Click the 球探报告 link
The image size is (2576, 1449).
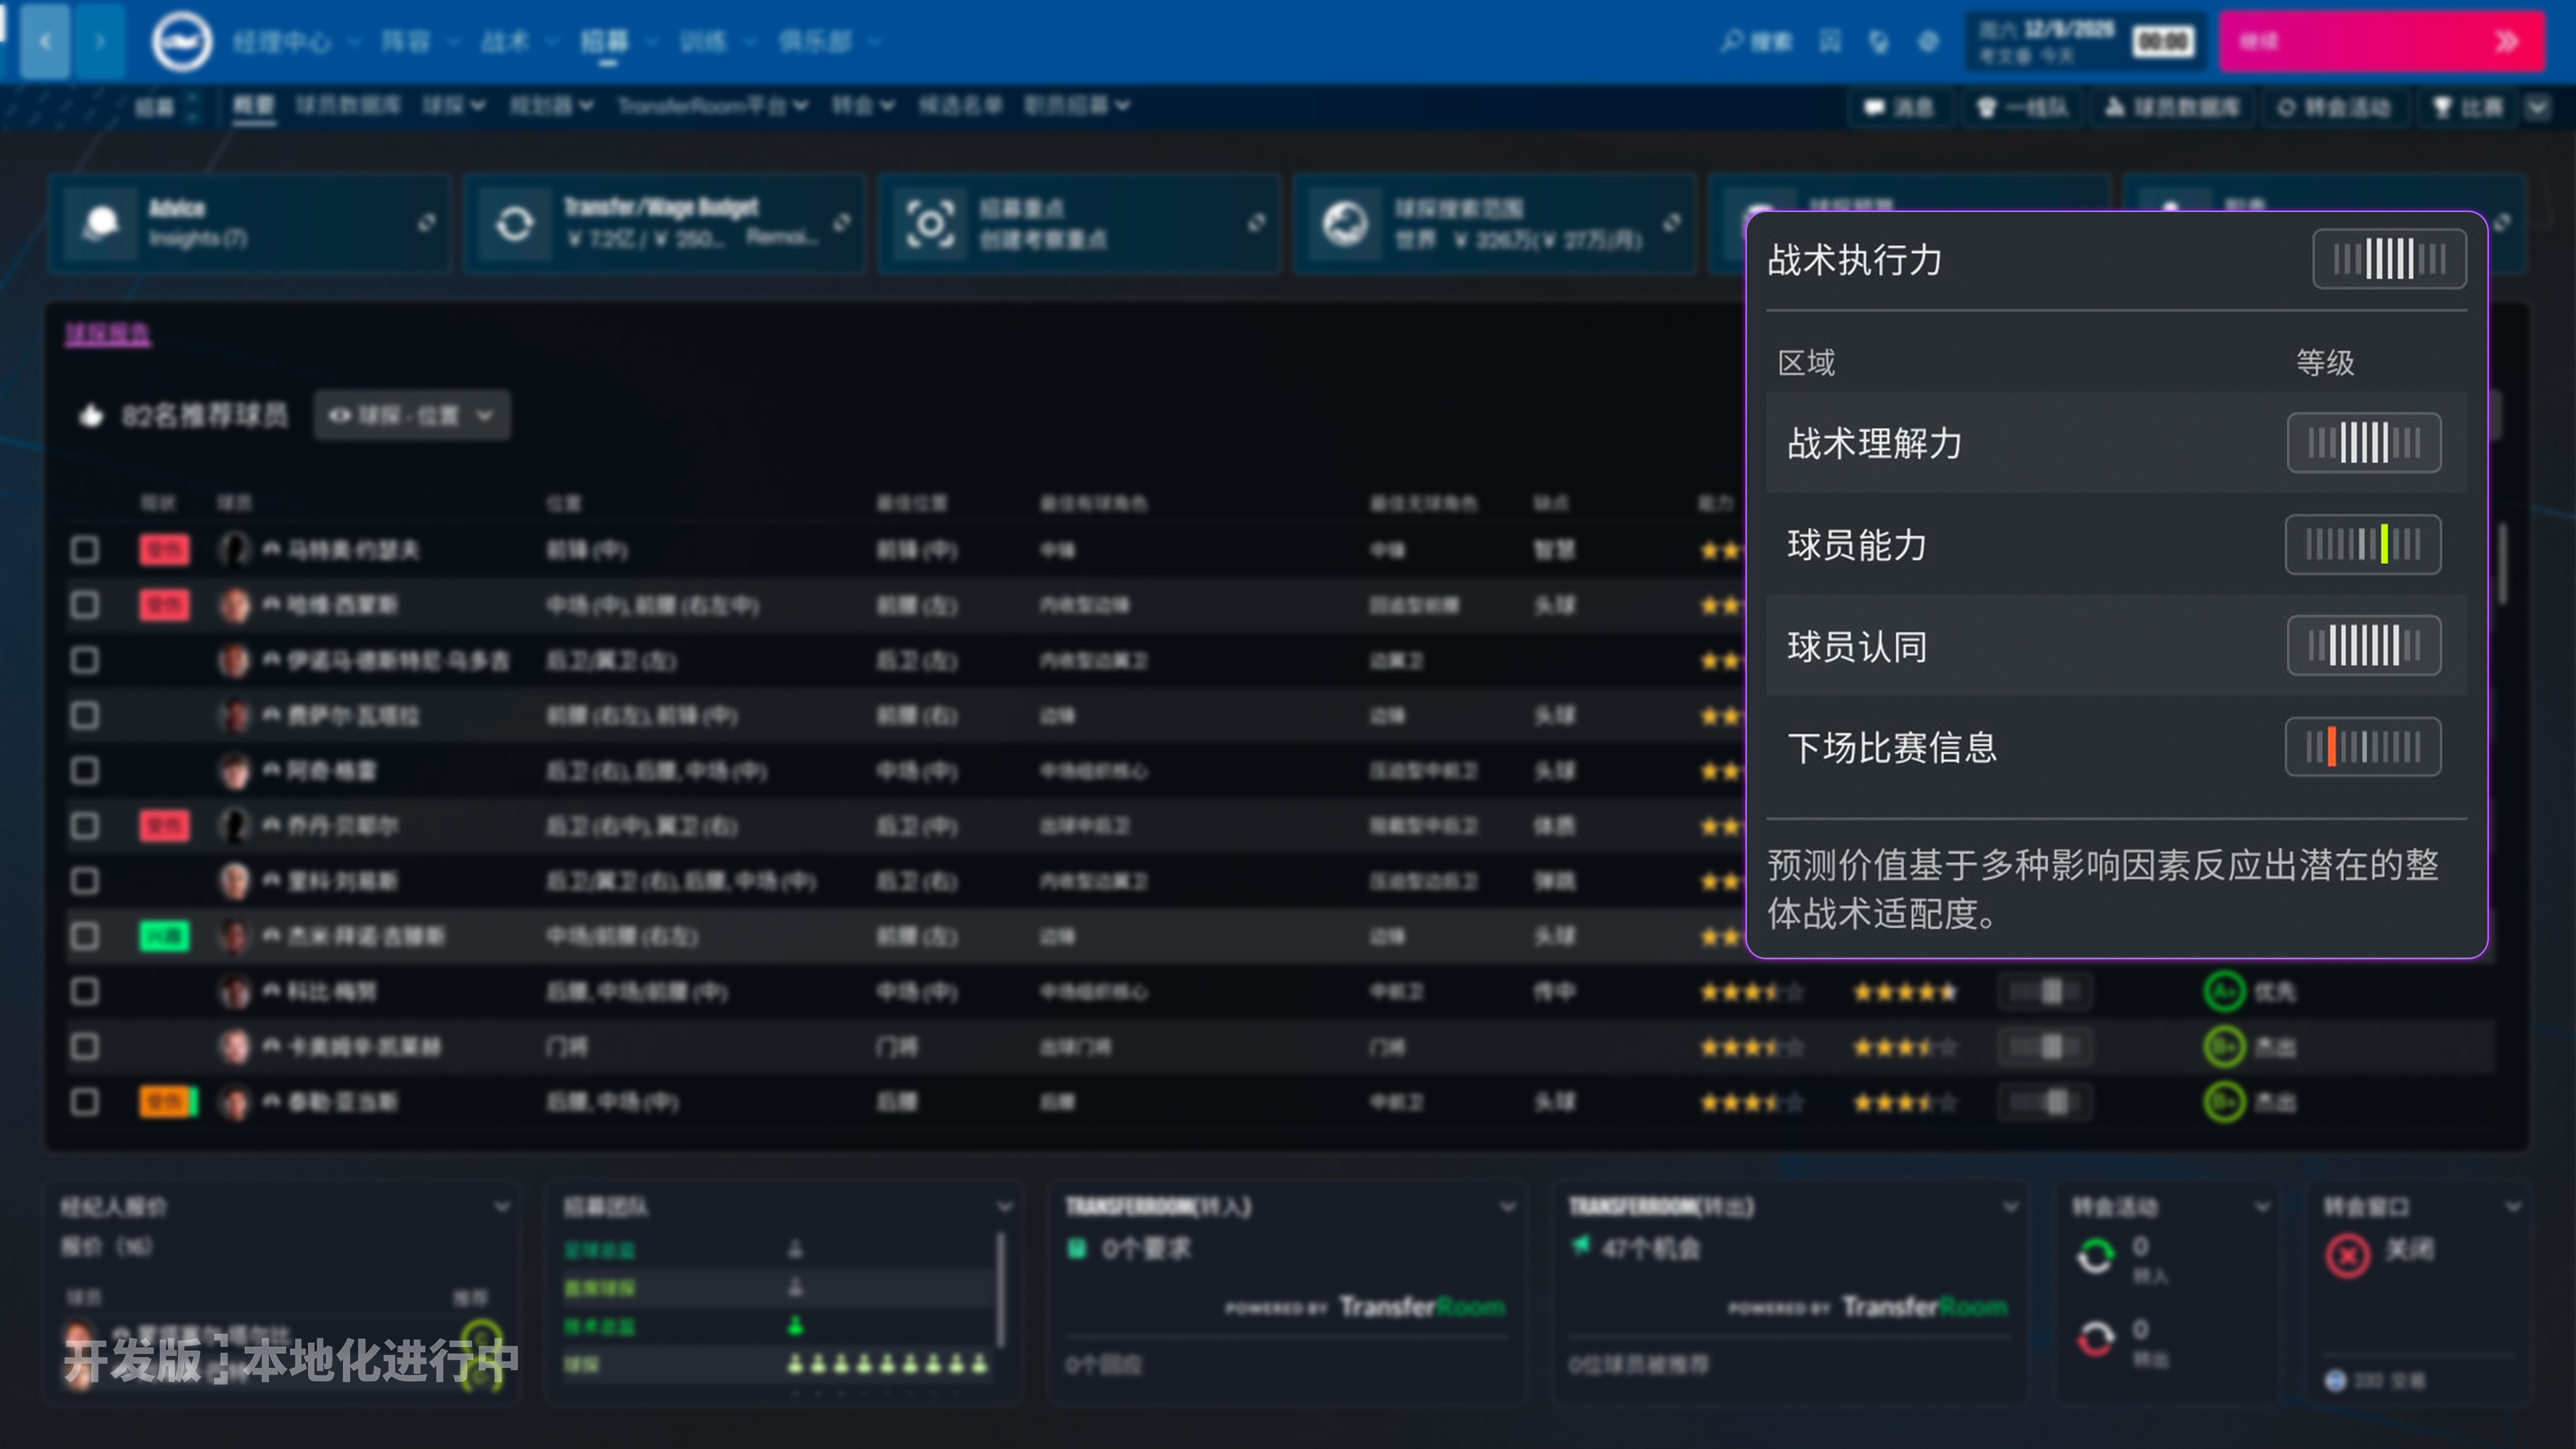coord(108,333)
